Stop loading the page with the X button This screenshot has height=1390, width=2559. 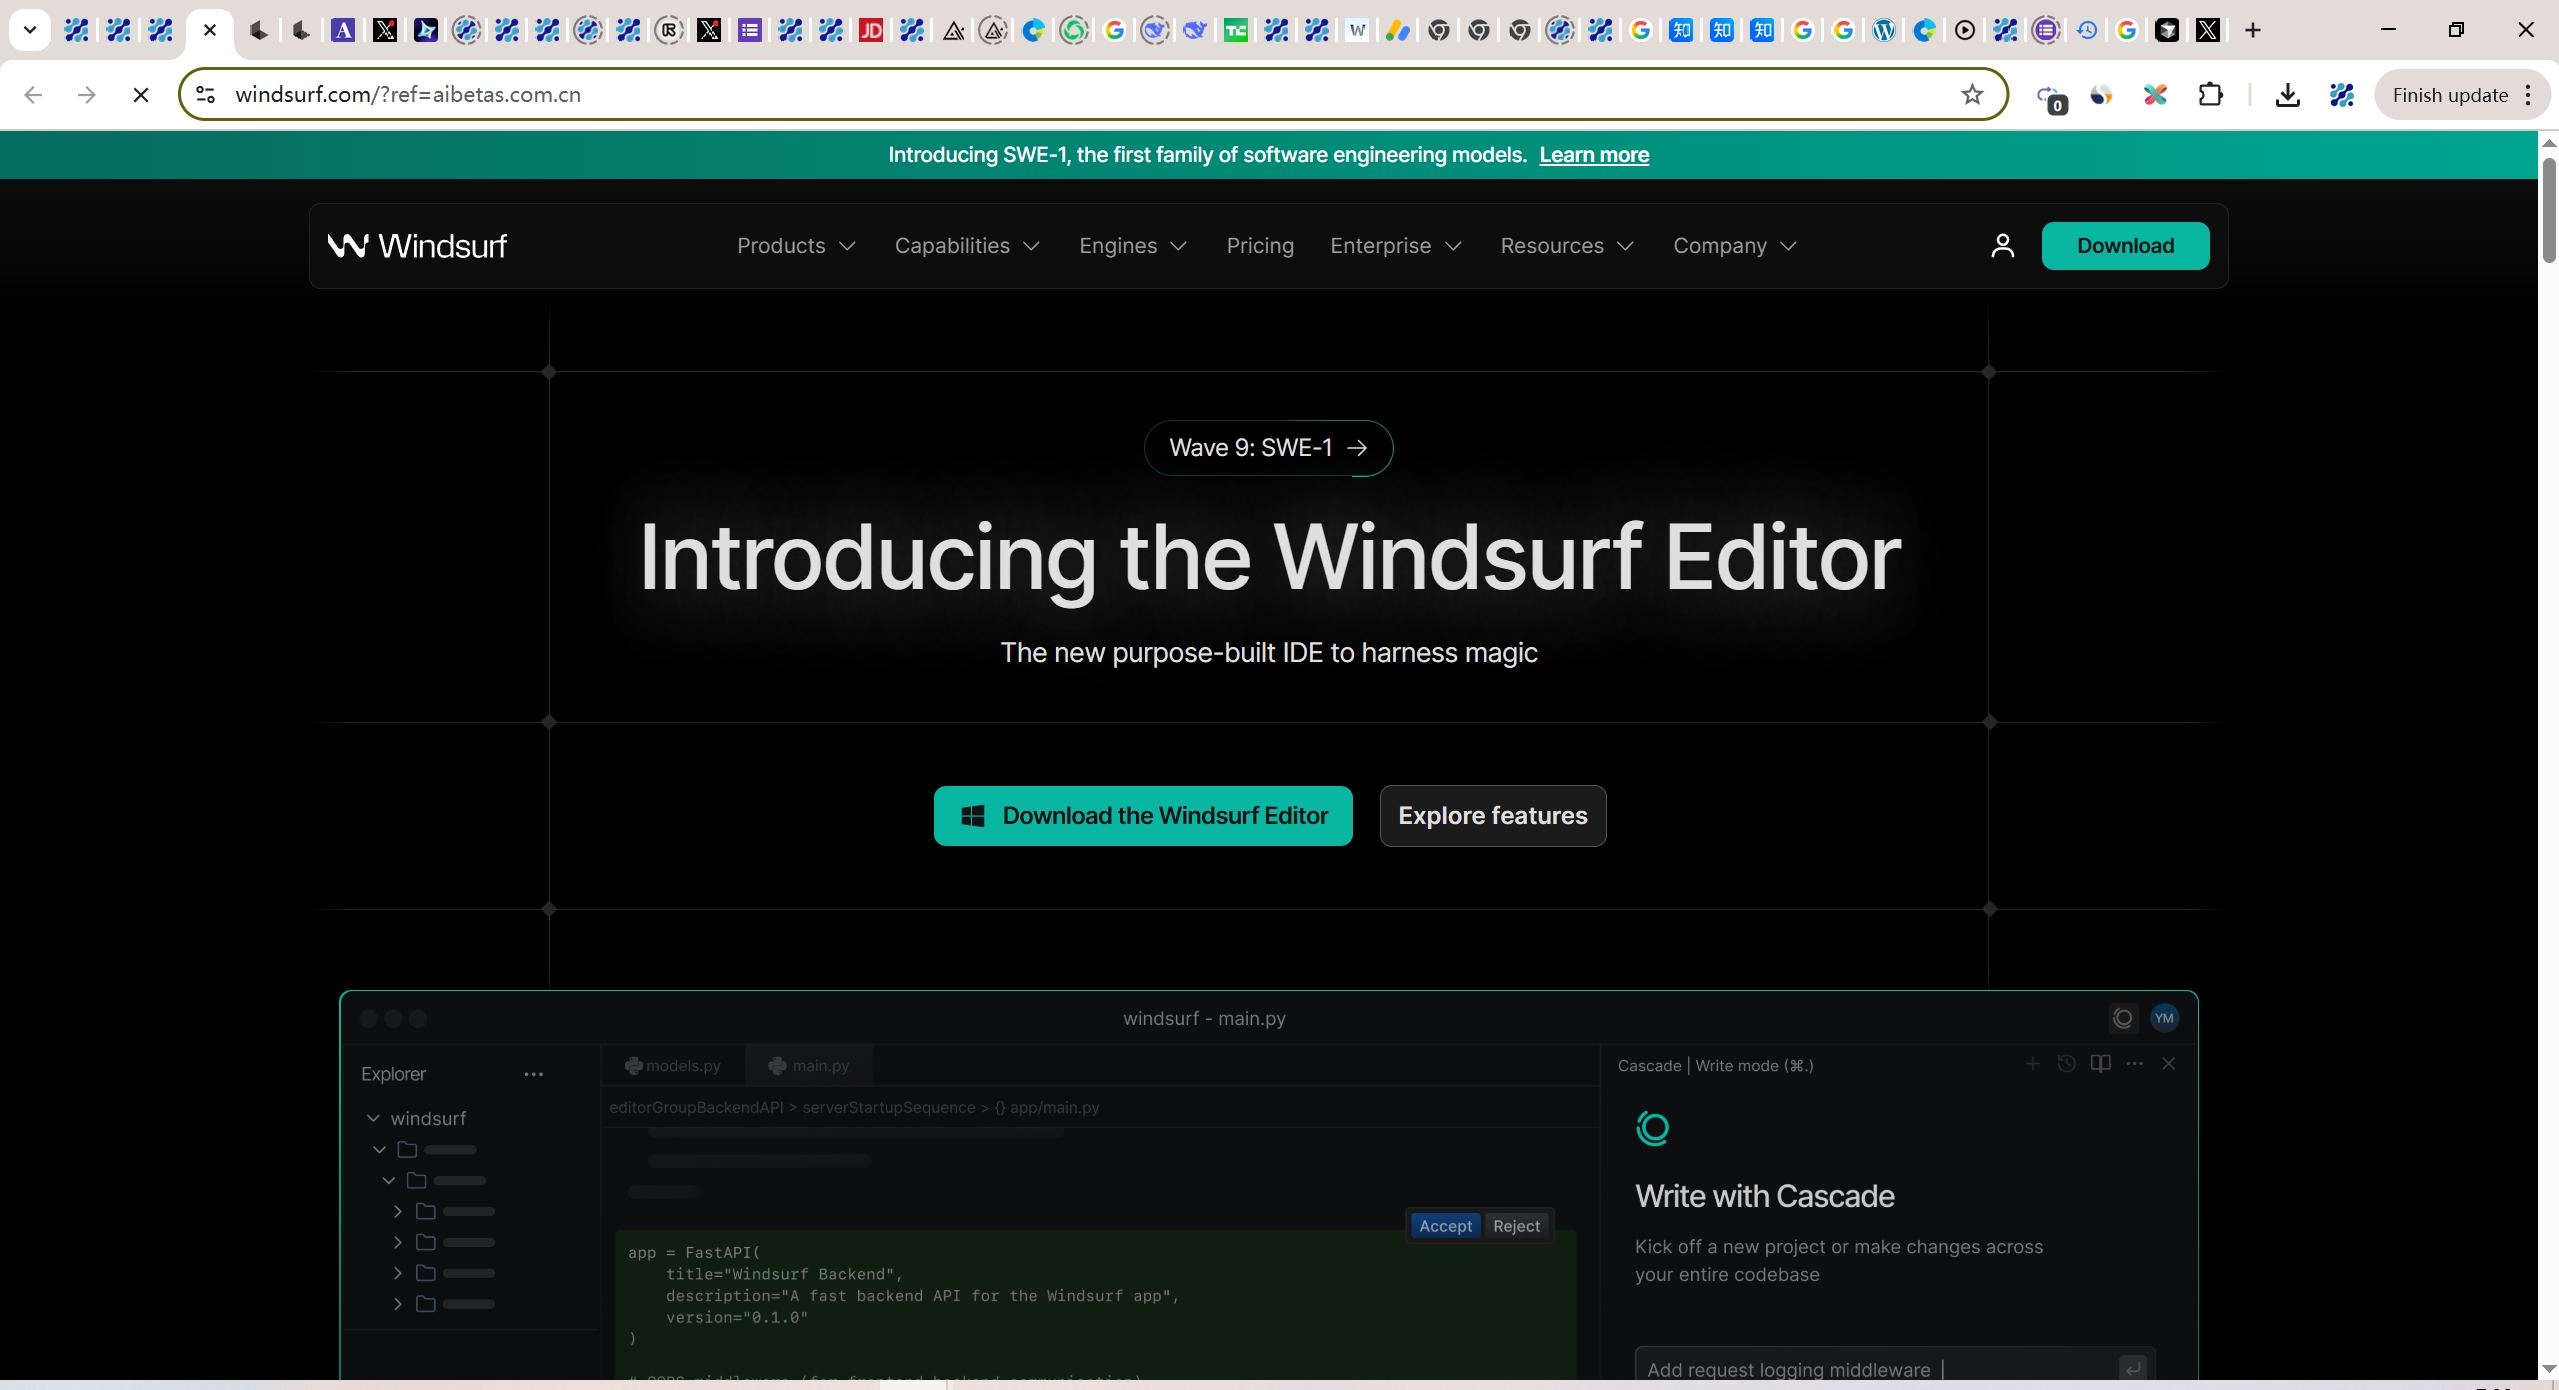[141, 95]
